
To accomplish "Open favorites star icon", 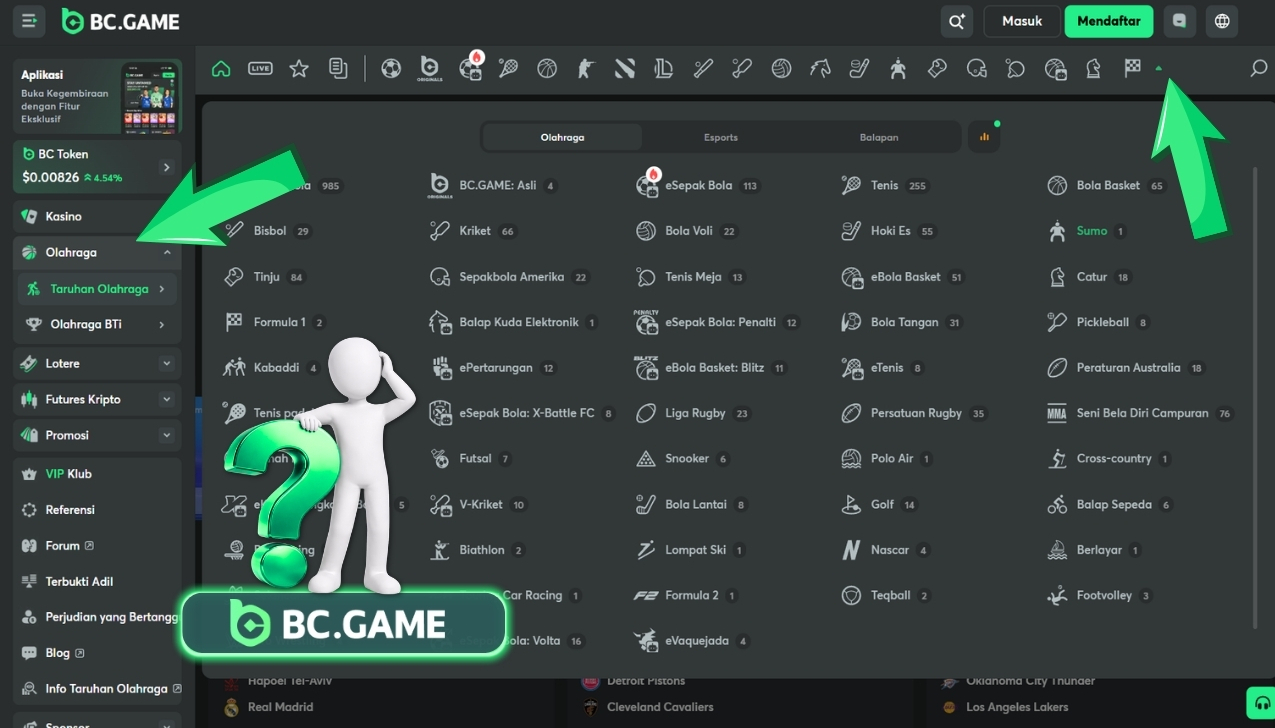I will (299, 69).
